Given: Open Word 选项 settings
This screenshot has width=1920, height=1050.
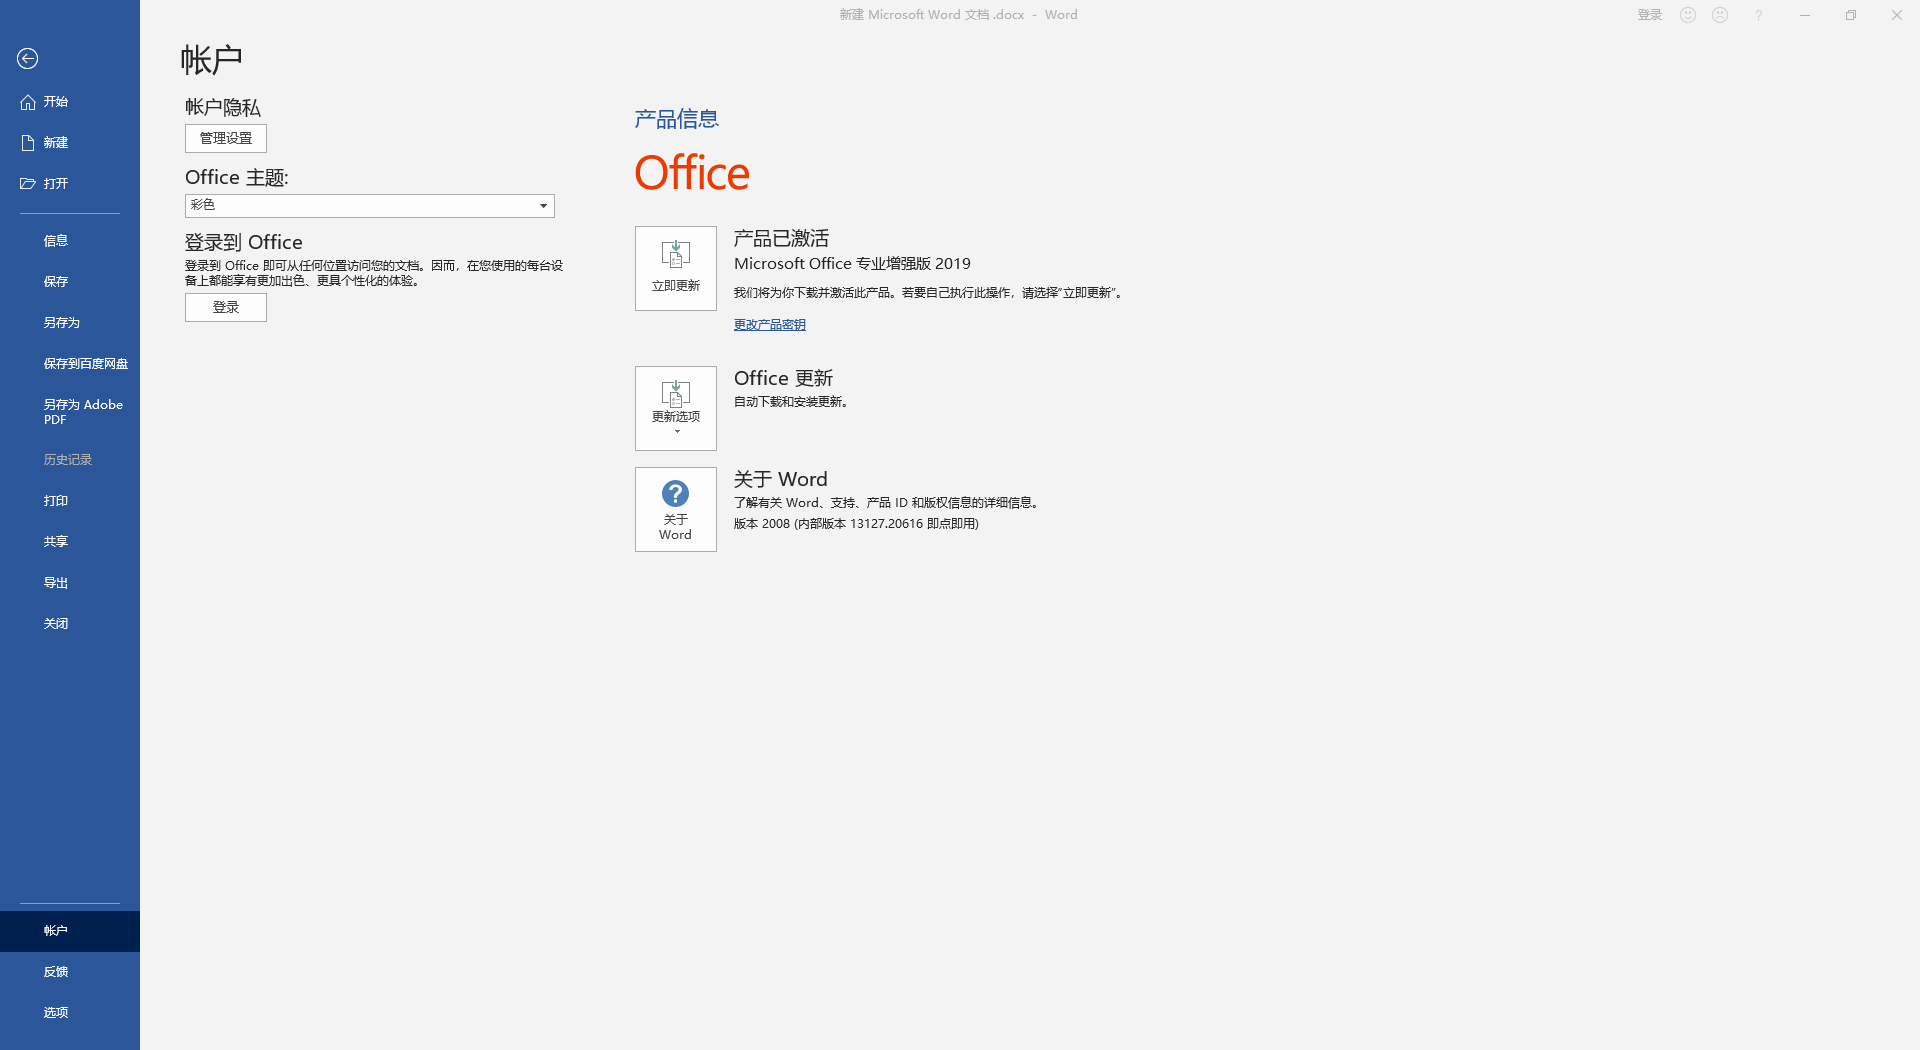Looking at the screenshot, I should (x=70, y=1013).
